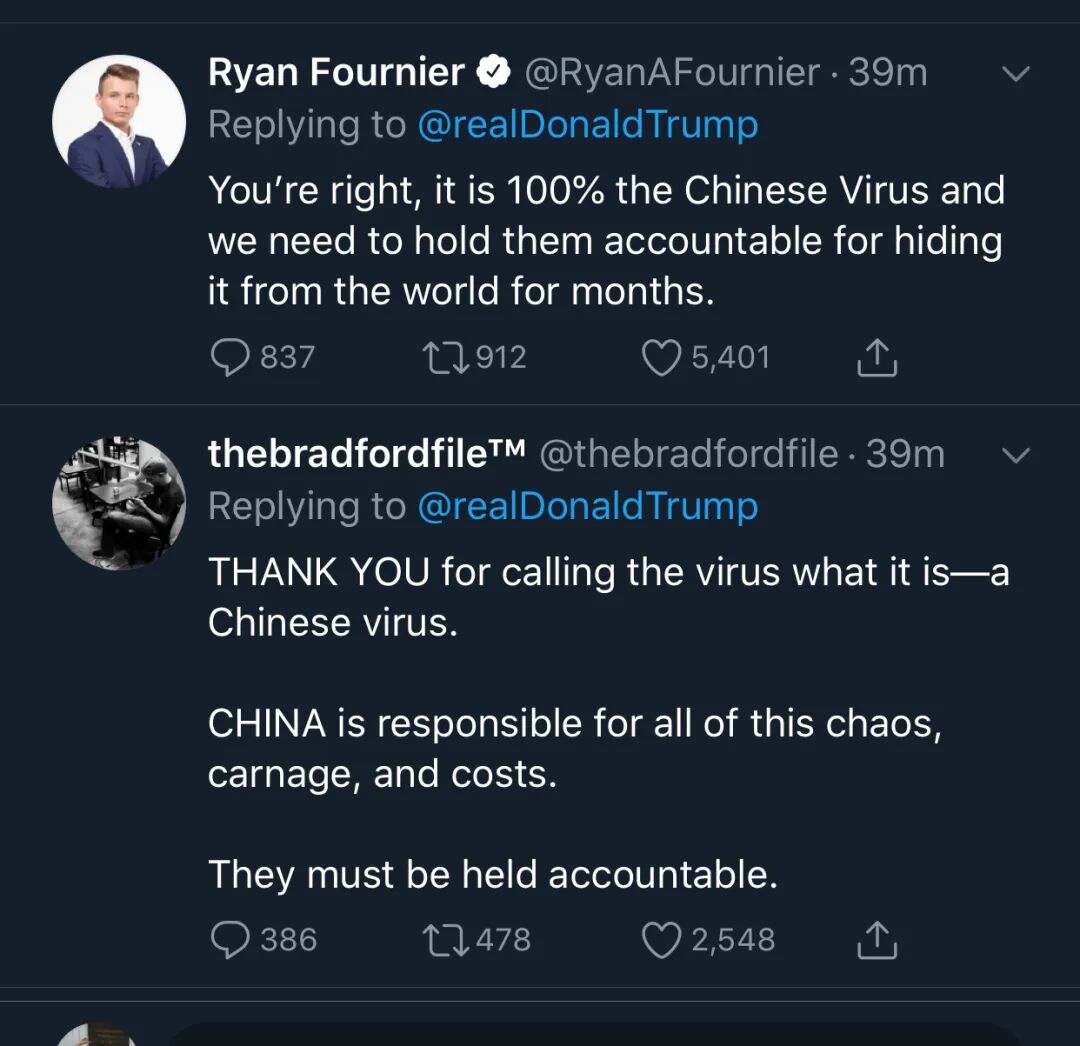This screenshot has height=1046, width=1080.
Task: Retweet thebradfordfile tweet with 478 retweets
Action: tap(446, 941)
